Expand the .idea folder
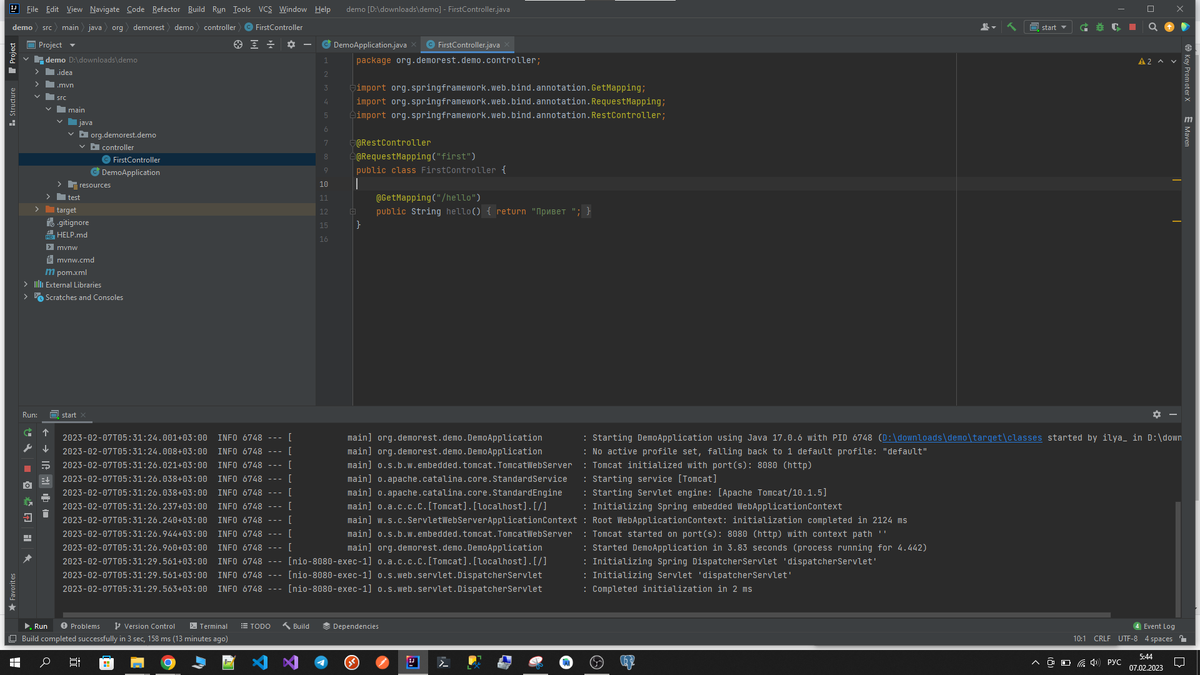The image size is (1200, 675). [x=37, y=72]
